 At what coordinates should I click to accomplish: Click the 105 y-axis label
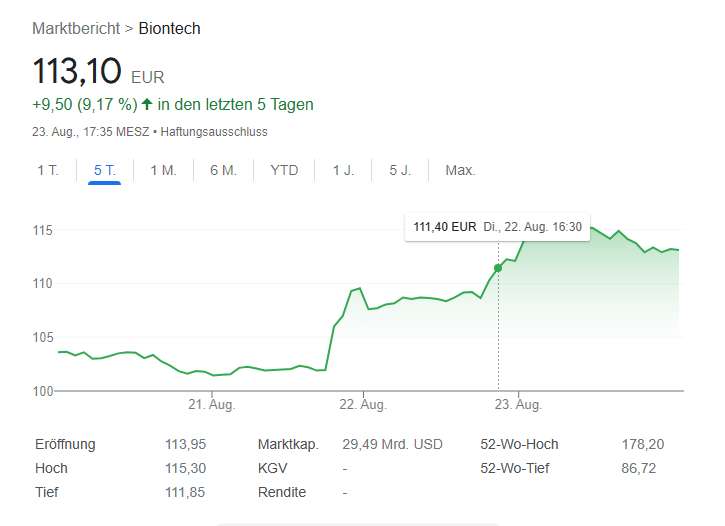[43, 337]
